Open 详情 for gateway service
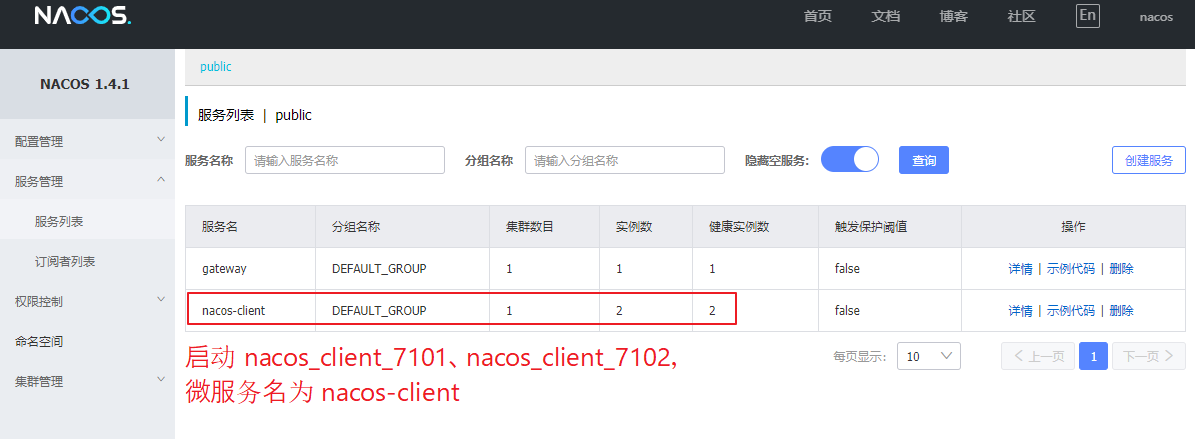1195x439 pixels. (1020, 268)
